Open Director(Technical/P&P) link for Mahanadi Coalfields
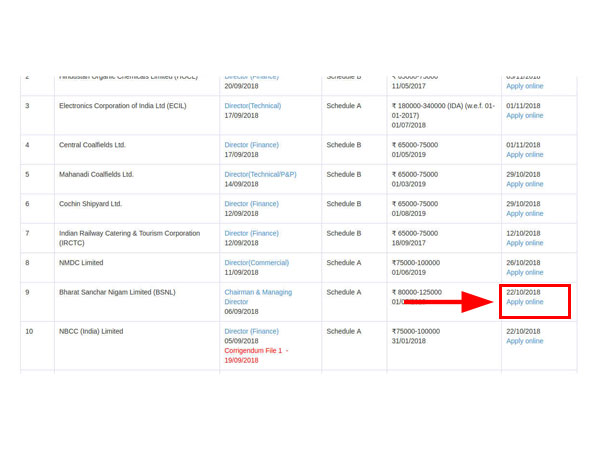 click(260, 174)
